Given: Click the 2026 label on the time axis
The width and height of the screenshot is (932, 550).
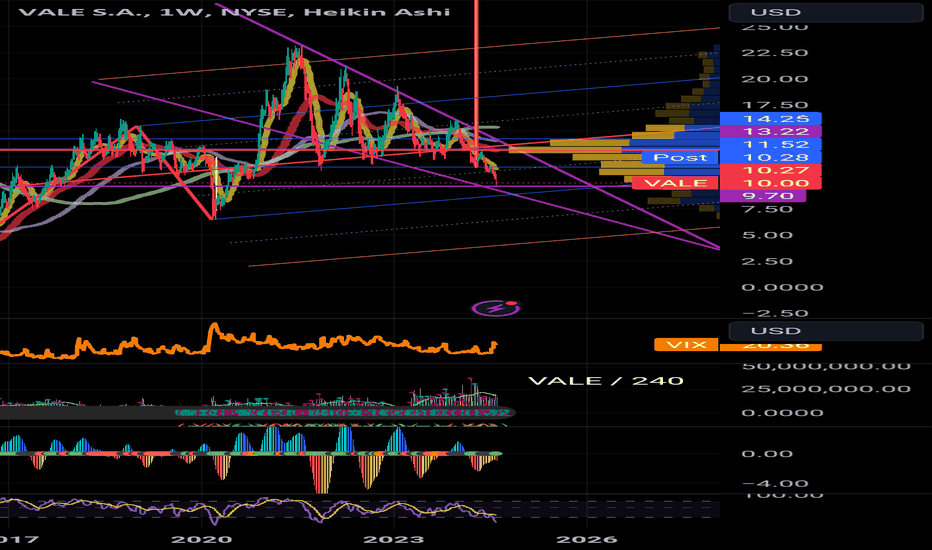Looking at the screenshot, I should 586,540.
